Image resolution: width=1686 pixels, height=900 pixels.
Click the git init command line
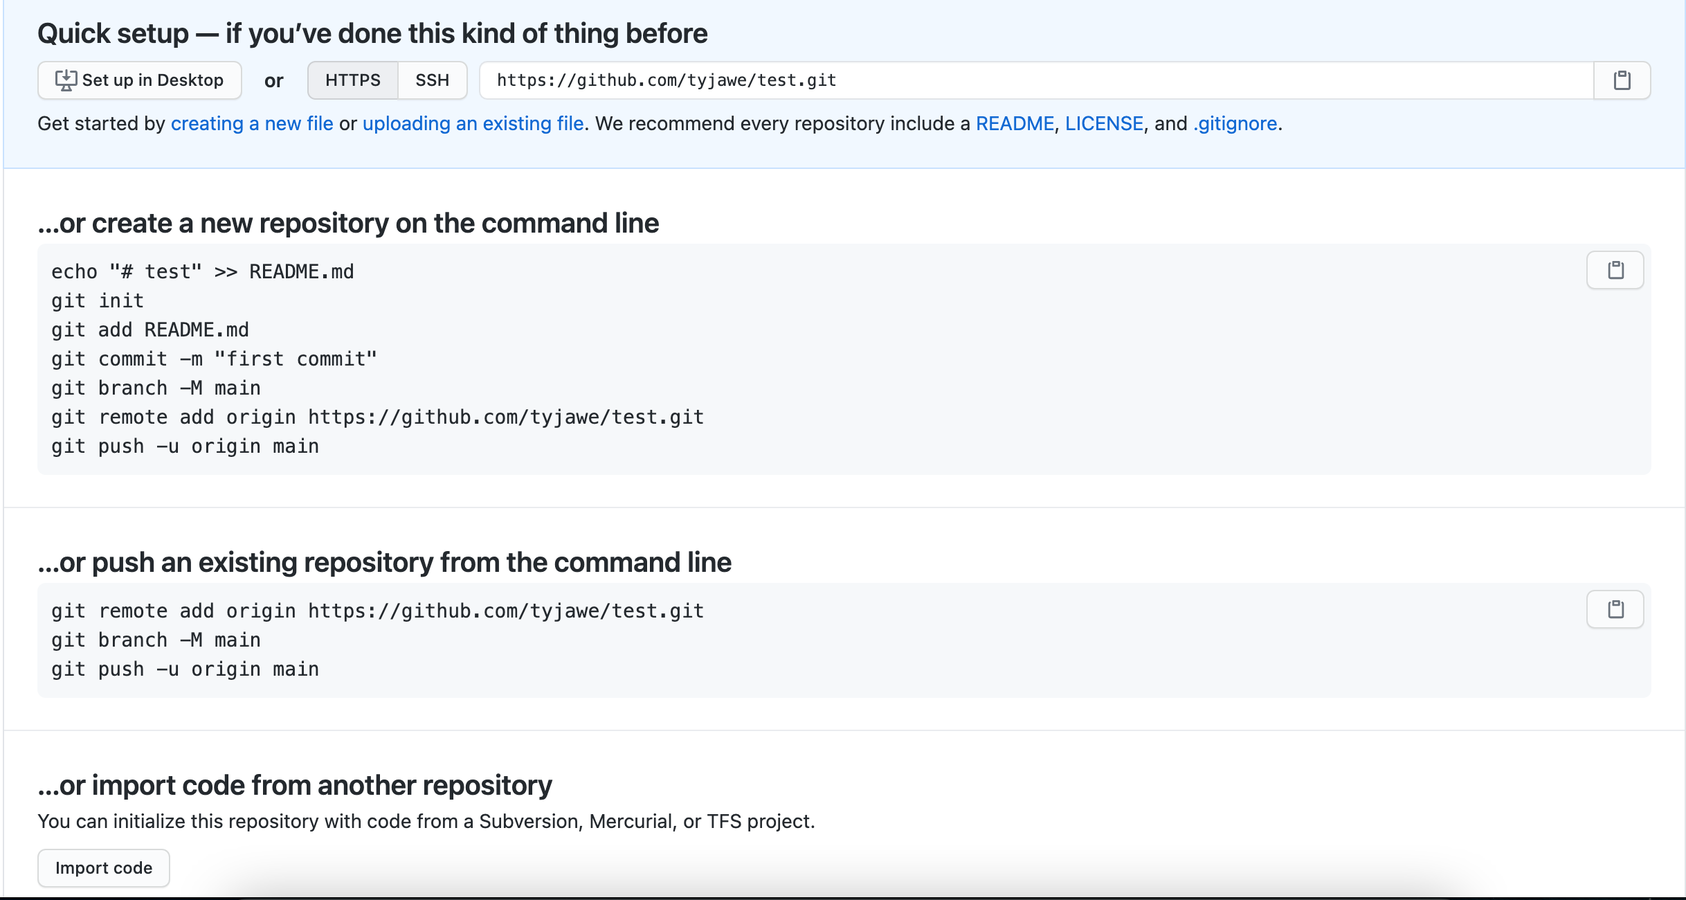point(98,301)
